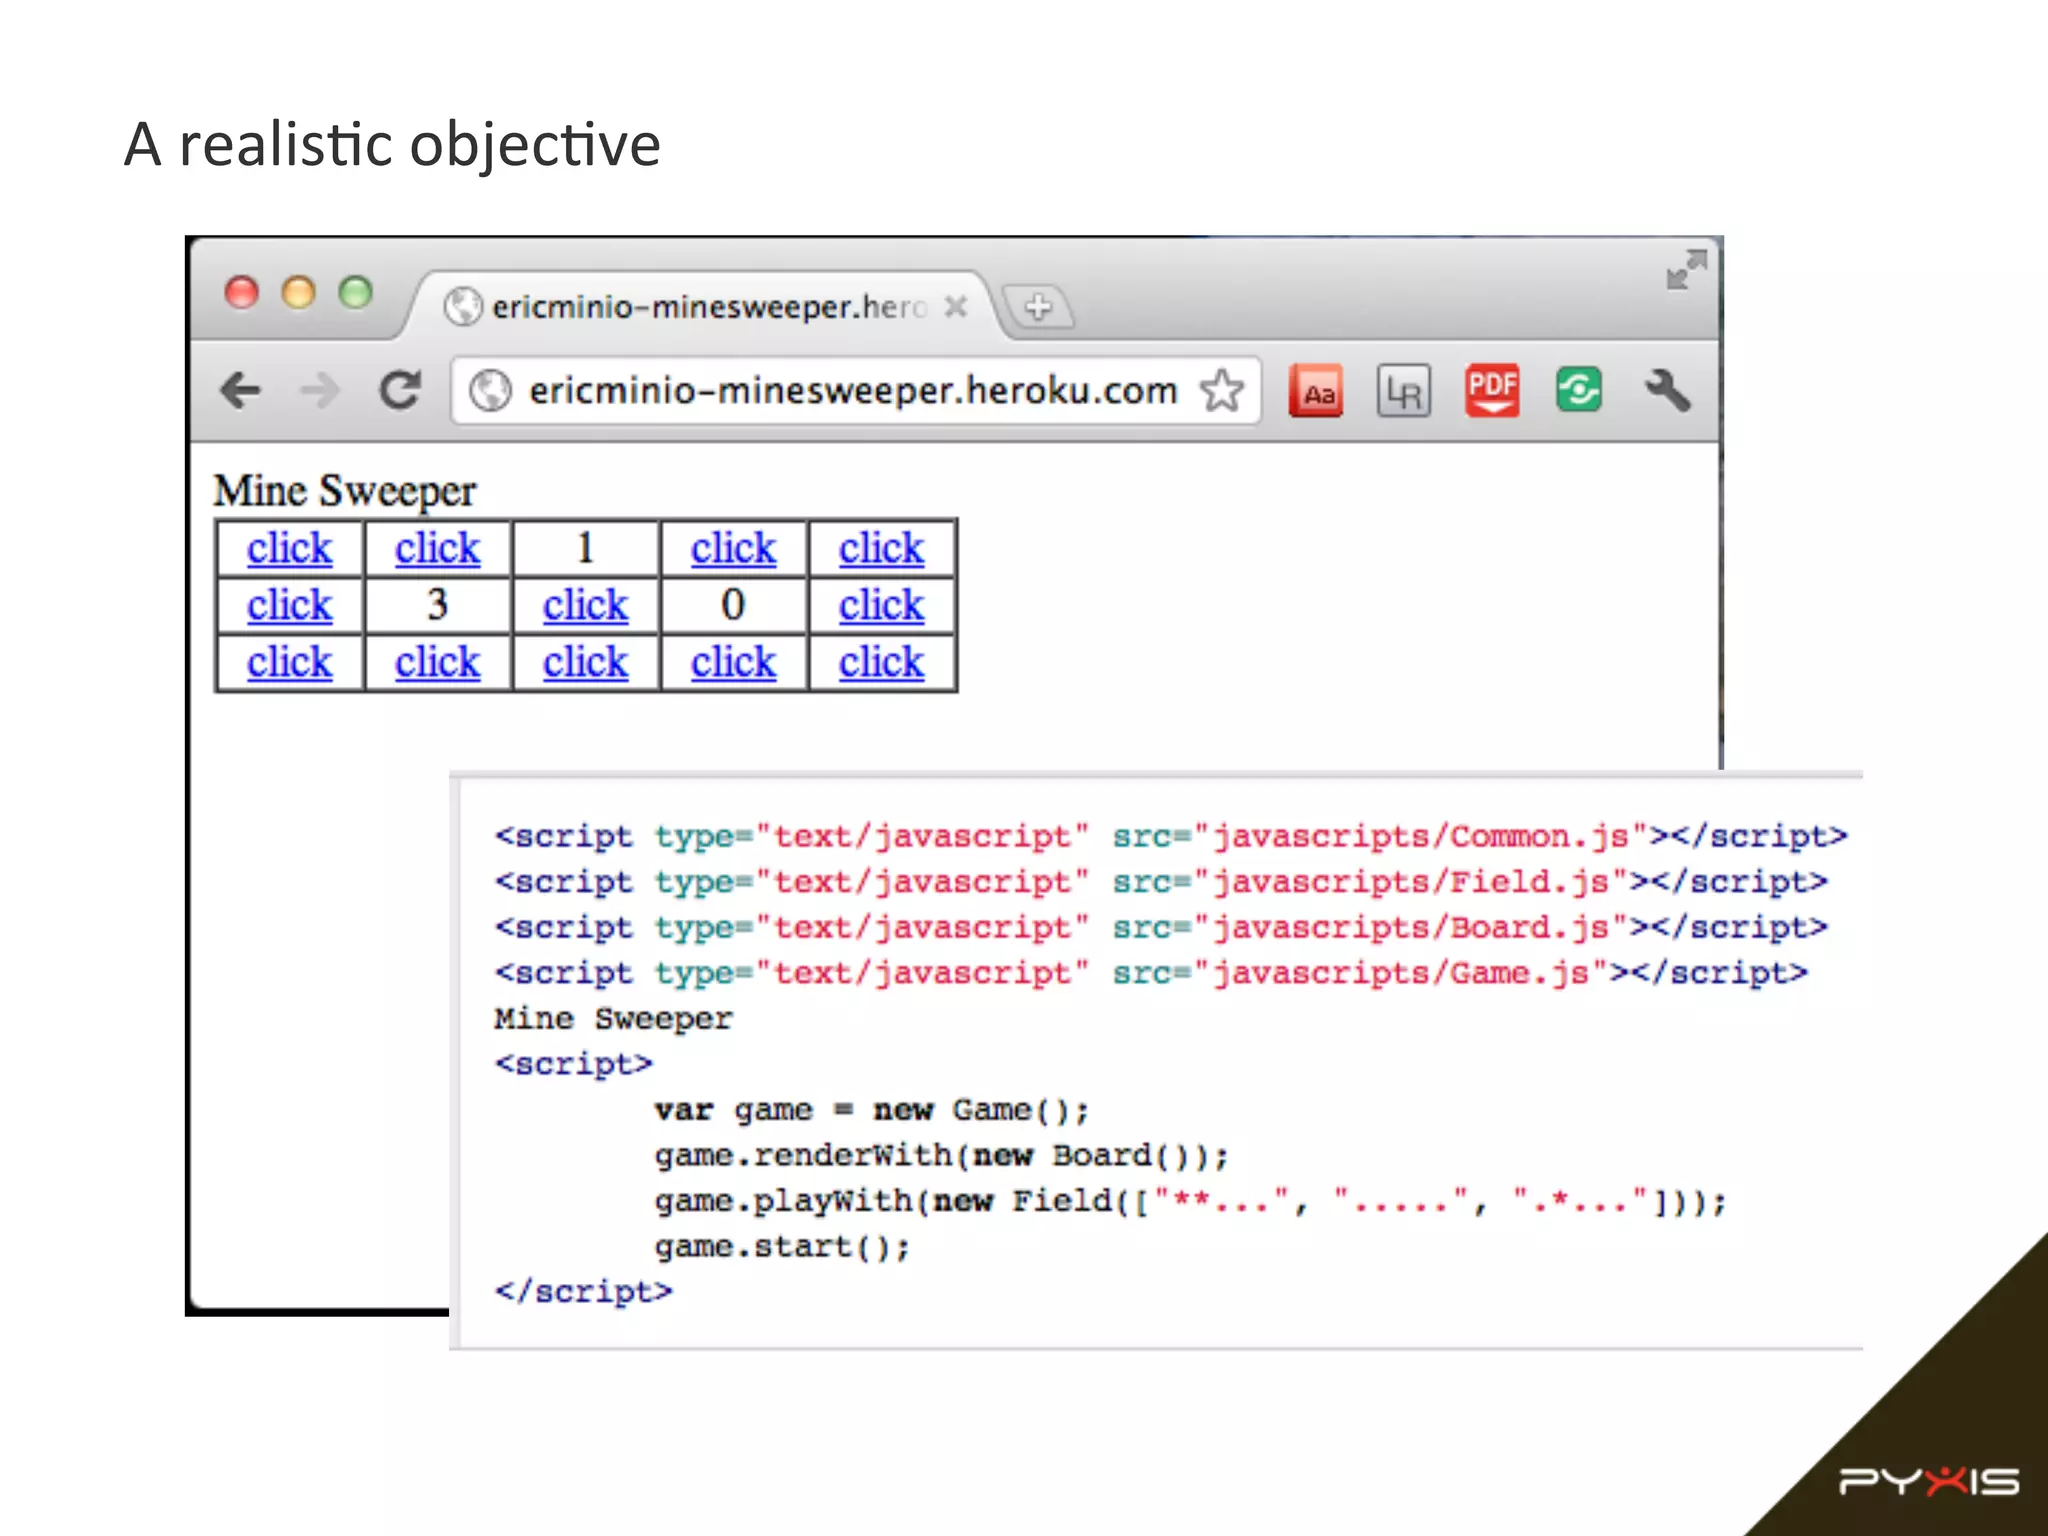The height and width of the screenshot is (1536, 2048).
Task: Reload the page with refresh icon
Action: pos(400,390)
